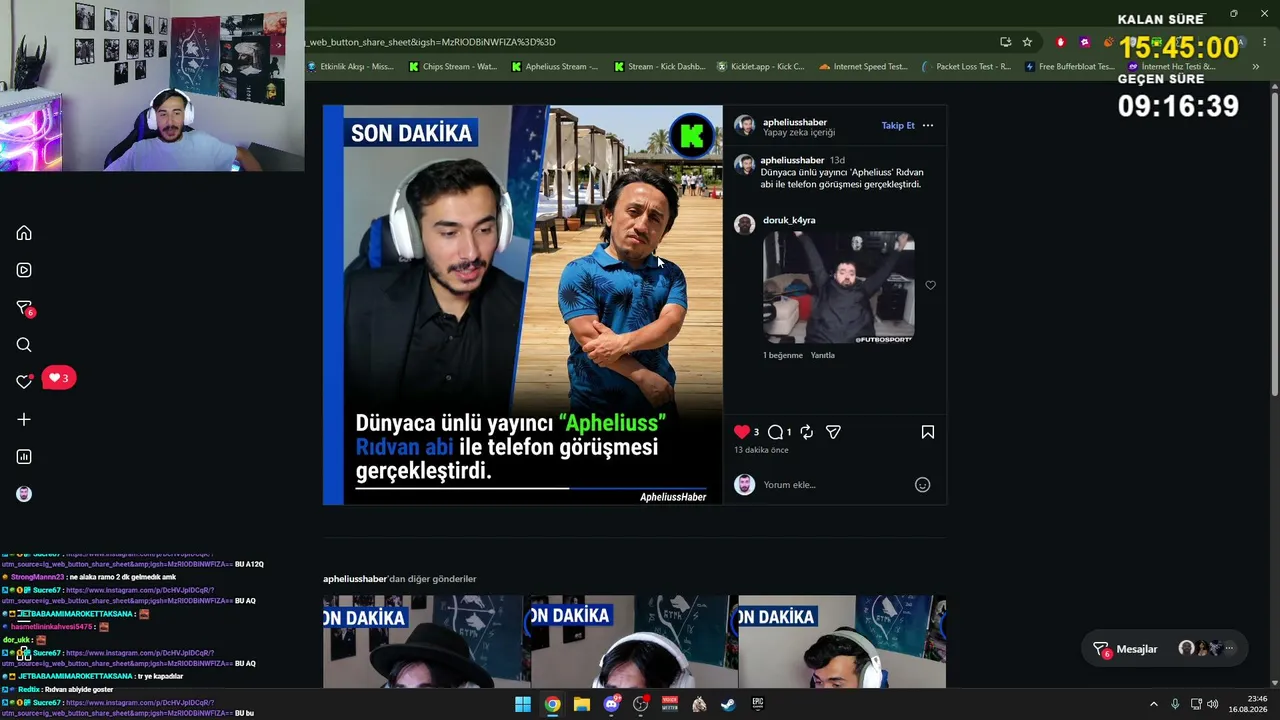Image resolution: width=1280 pixels, height=720 pixels.
Task: Go to Instagram Home in the sidebar
Action: point(24,233)
